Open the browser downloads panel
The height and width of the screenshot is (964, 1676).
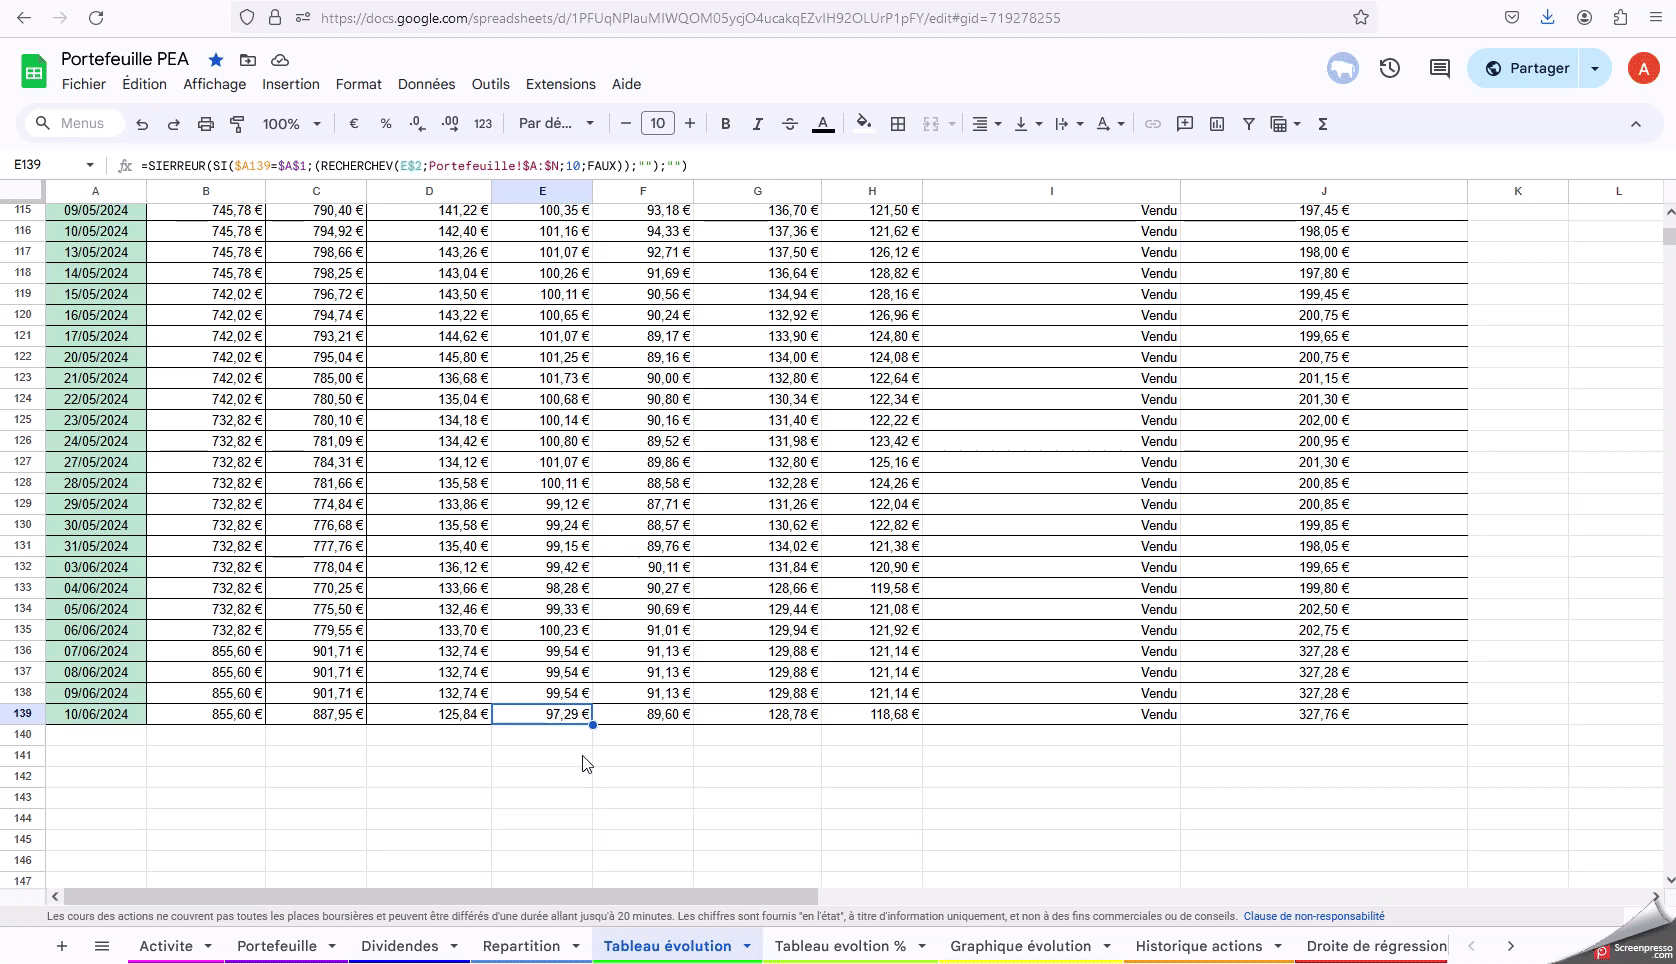[x=1548, y=18]
